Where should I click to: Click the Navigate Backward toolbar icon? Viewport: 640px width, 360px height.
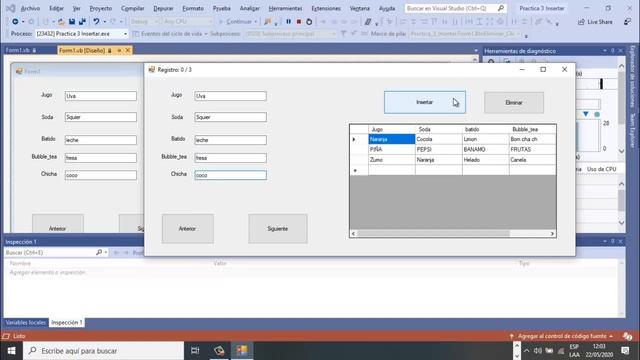click(x=15, y=22)
